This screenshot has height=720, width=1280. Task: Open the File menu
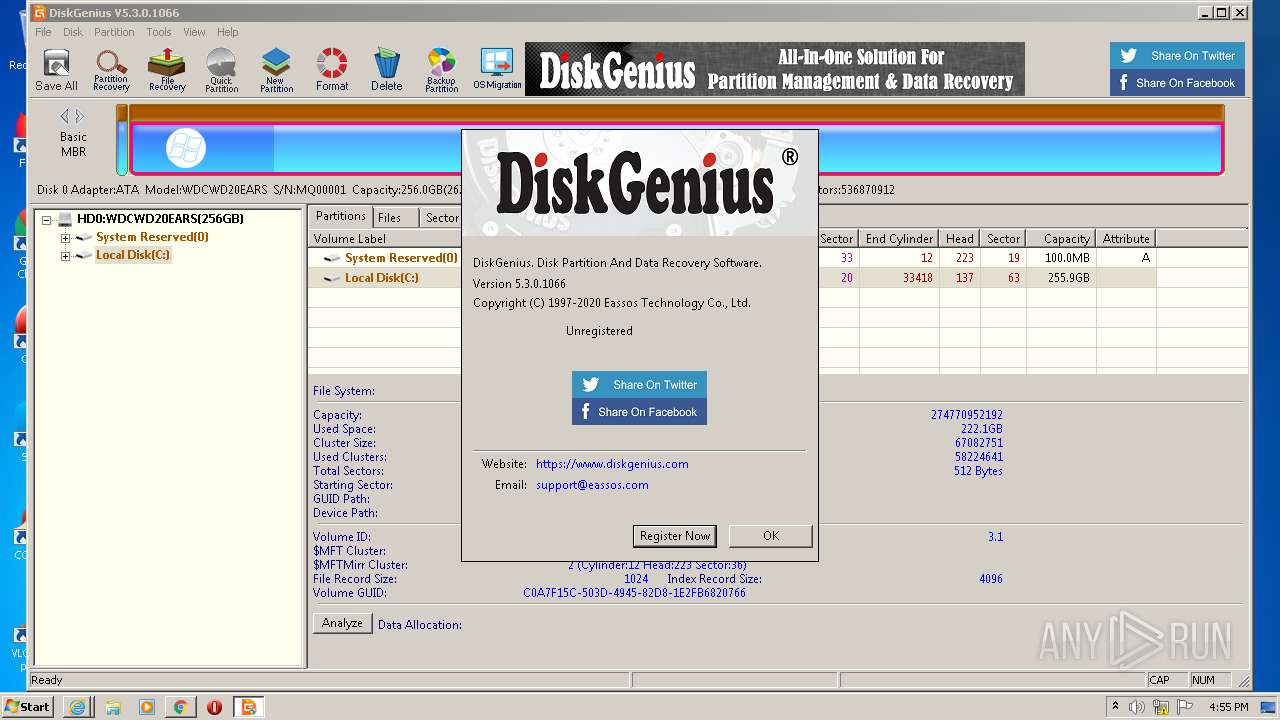point(43,32)
